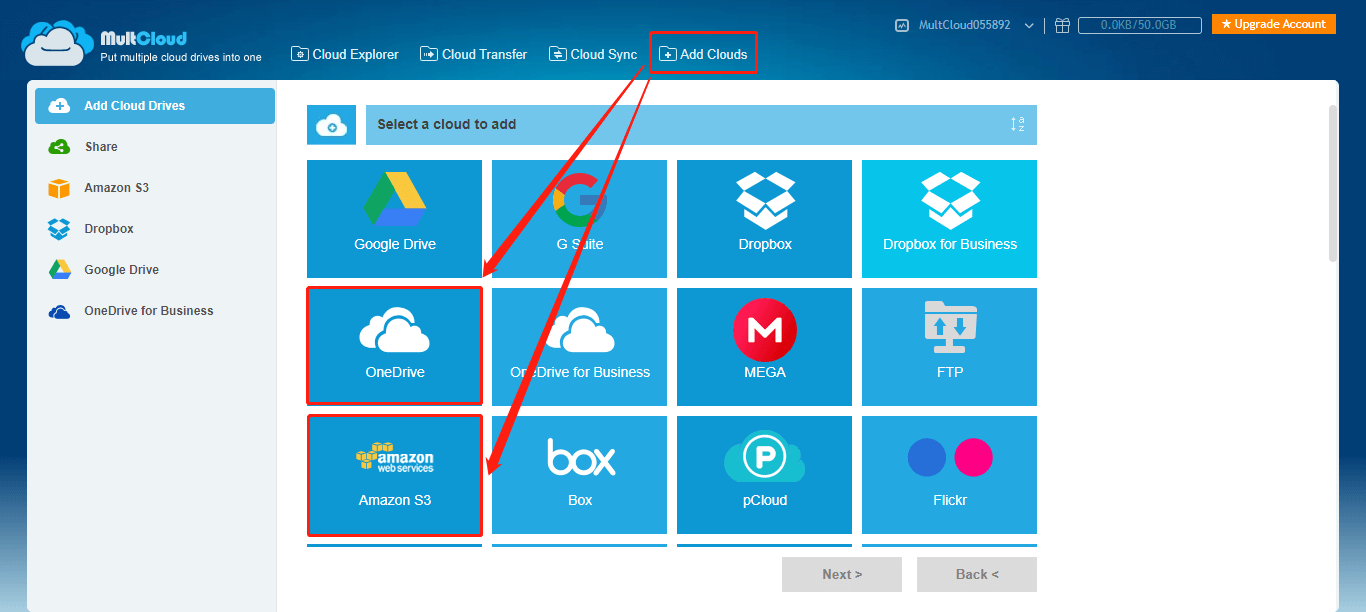Click the 0.0KB/50.0GB storage bar
Viewport: 1366px width, 612px height.
coord(1139,25)
